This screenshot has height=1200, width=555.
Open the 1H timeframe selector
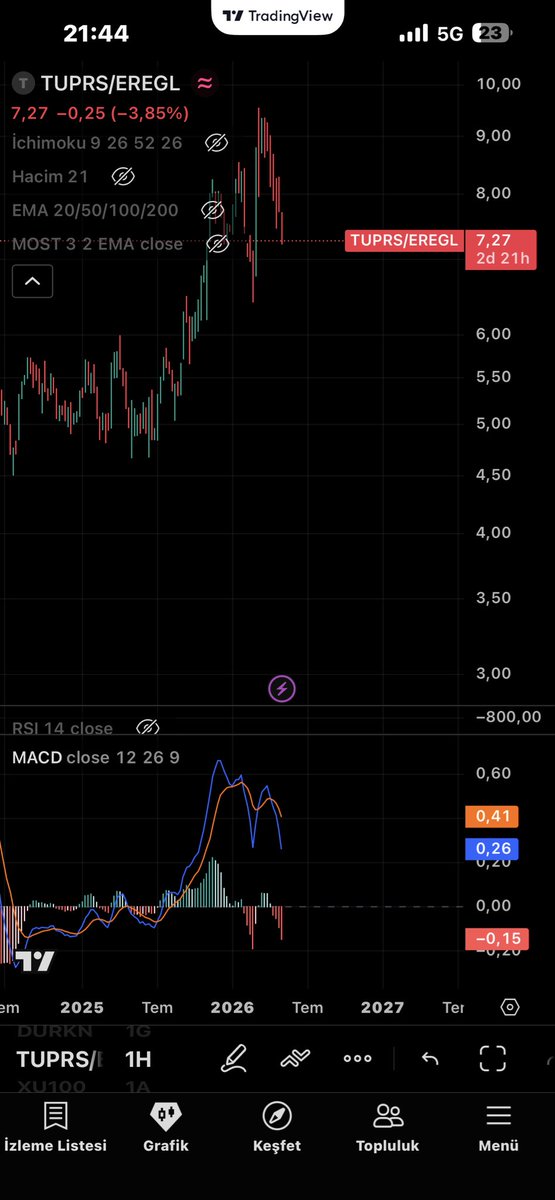pyautogui.click(x=138, y=1059)
